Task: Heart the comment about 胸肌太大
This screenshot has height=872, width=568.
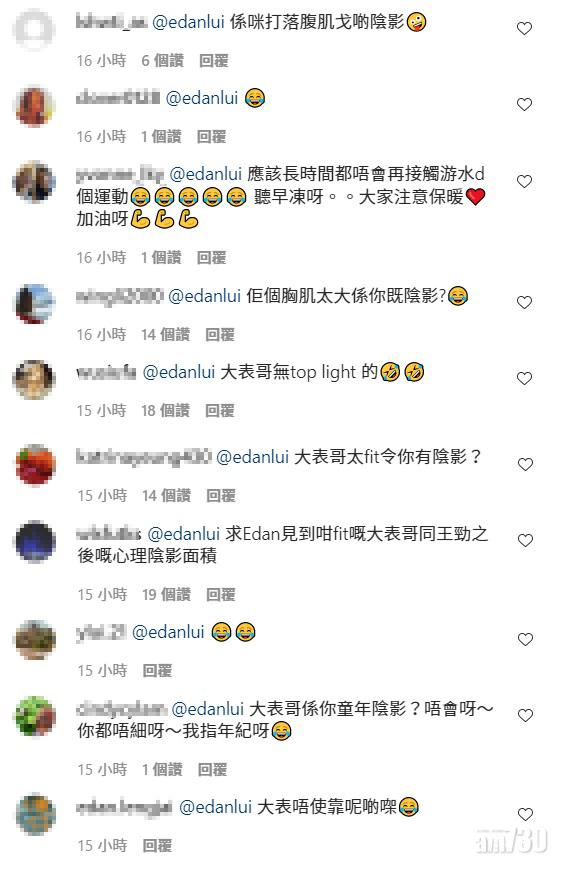Action: click(524, 303)
